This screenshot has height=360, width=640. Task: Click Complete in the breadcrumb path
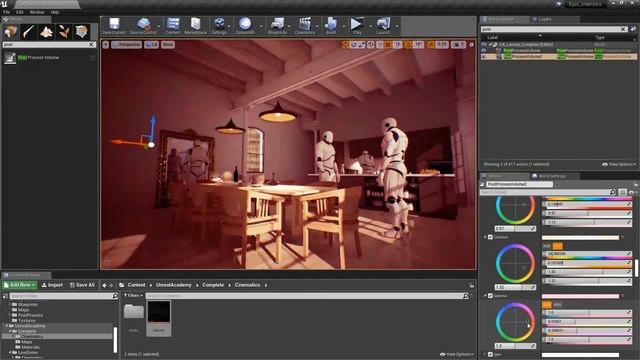213,285
